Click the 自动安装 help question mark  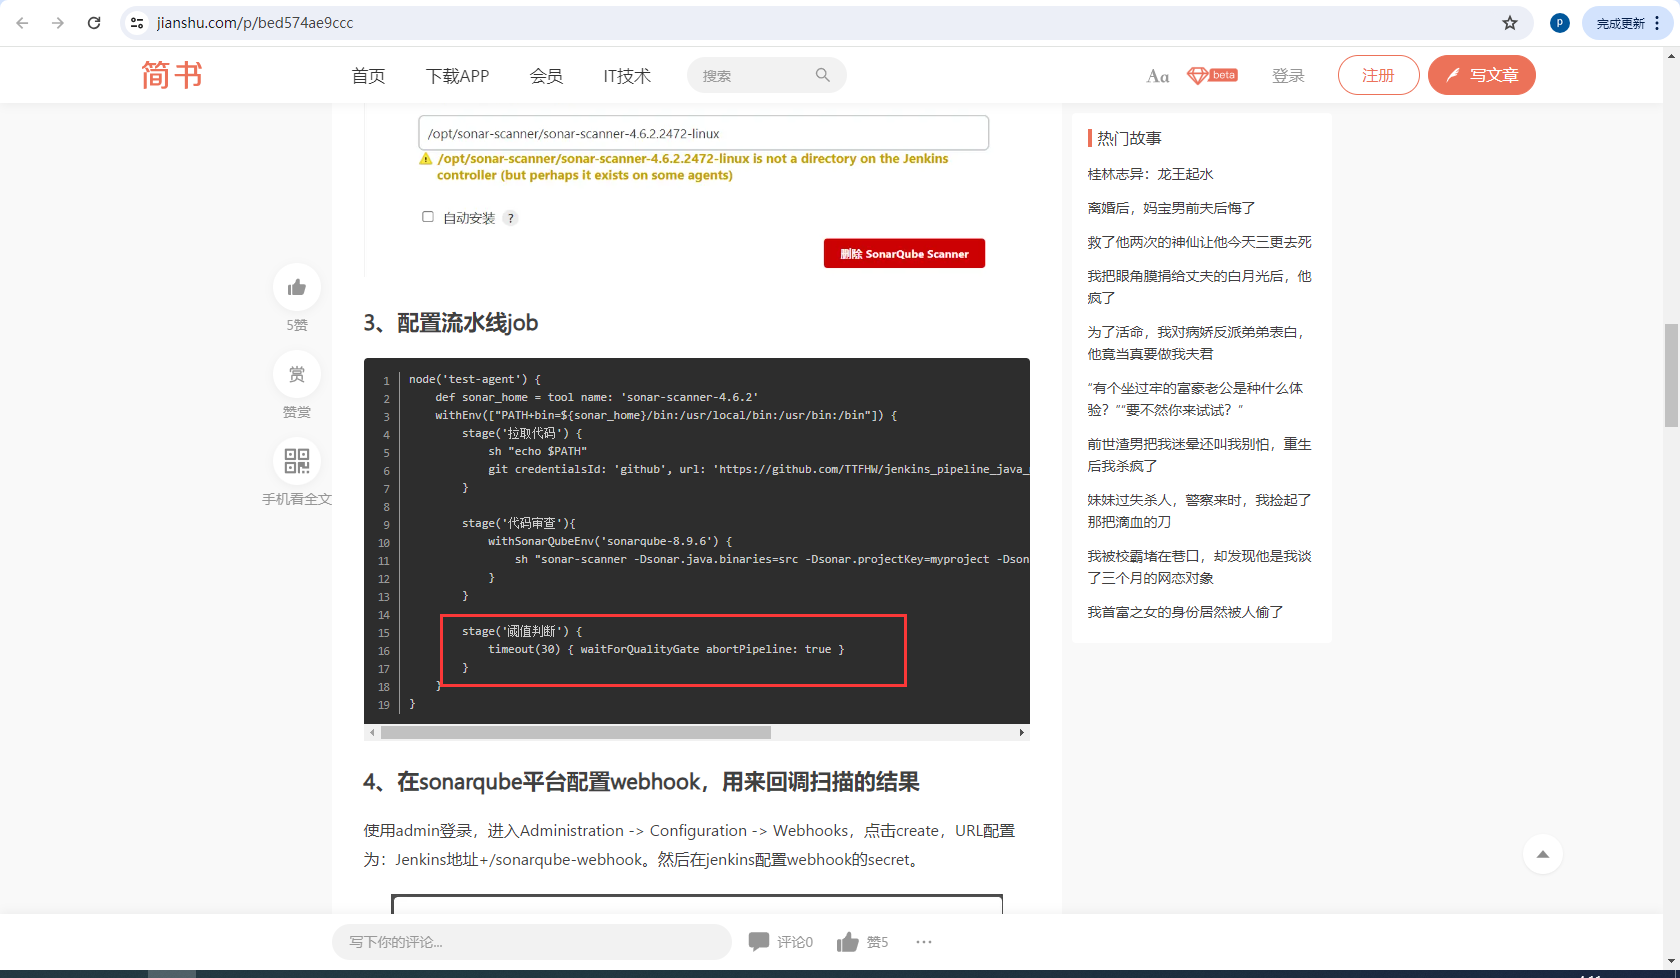(x=510, y=218)
